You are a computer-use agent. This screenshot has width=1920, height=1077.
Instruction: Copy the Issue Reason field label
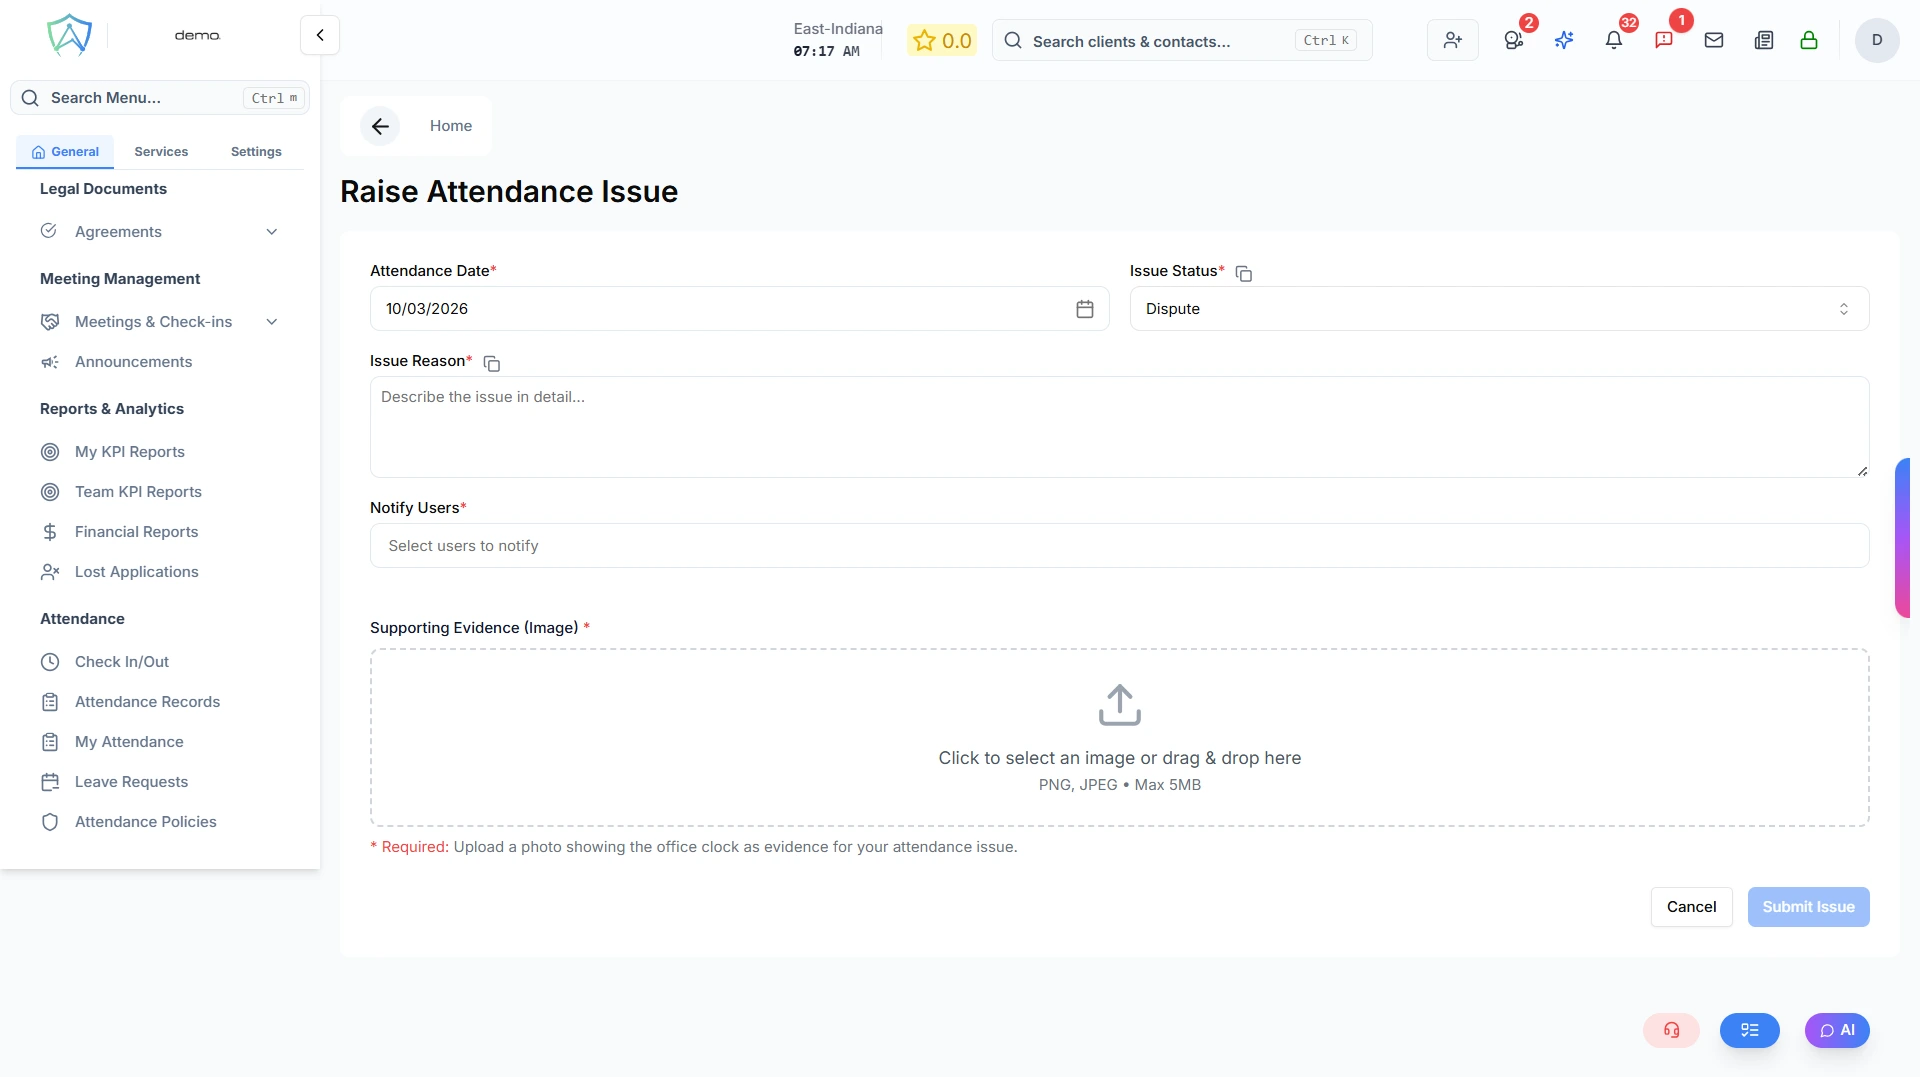click(x=491, y=363)
